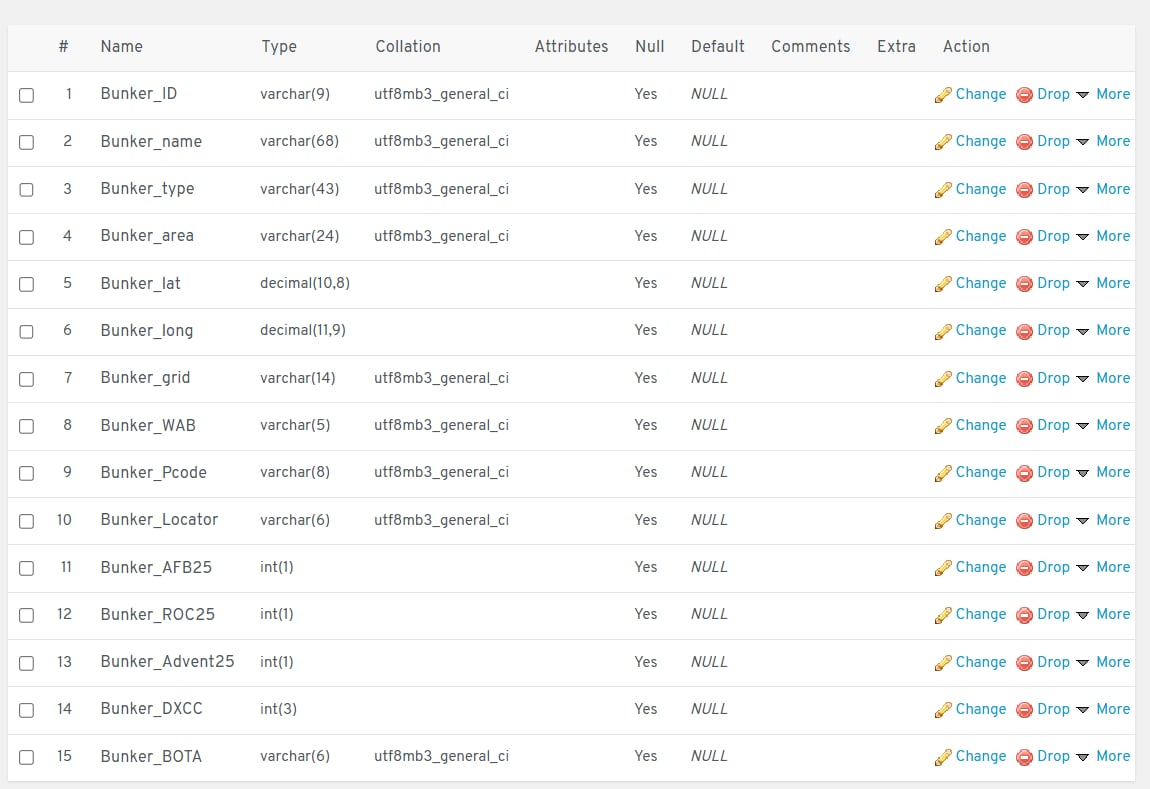Click the Bunker_name field name cell
Screen dimensions: 1150x789
[x=151, y=142]
